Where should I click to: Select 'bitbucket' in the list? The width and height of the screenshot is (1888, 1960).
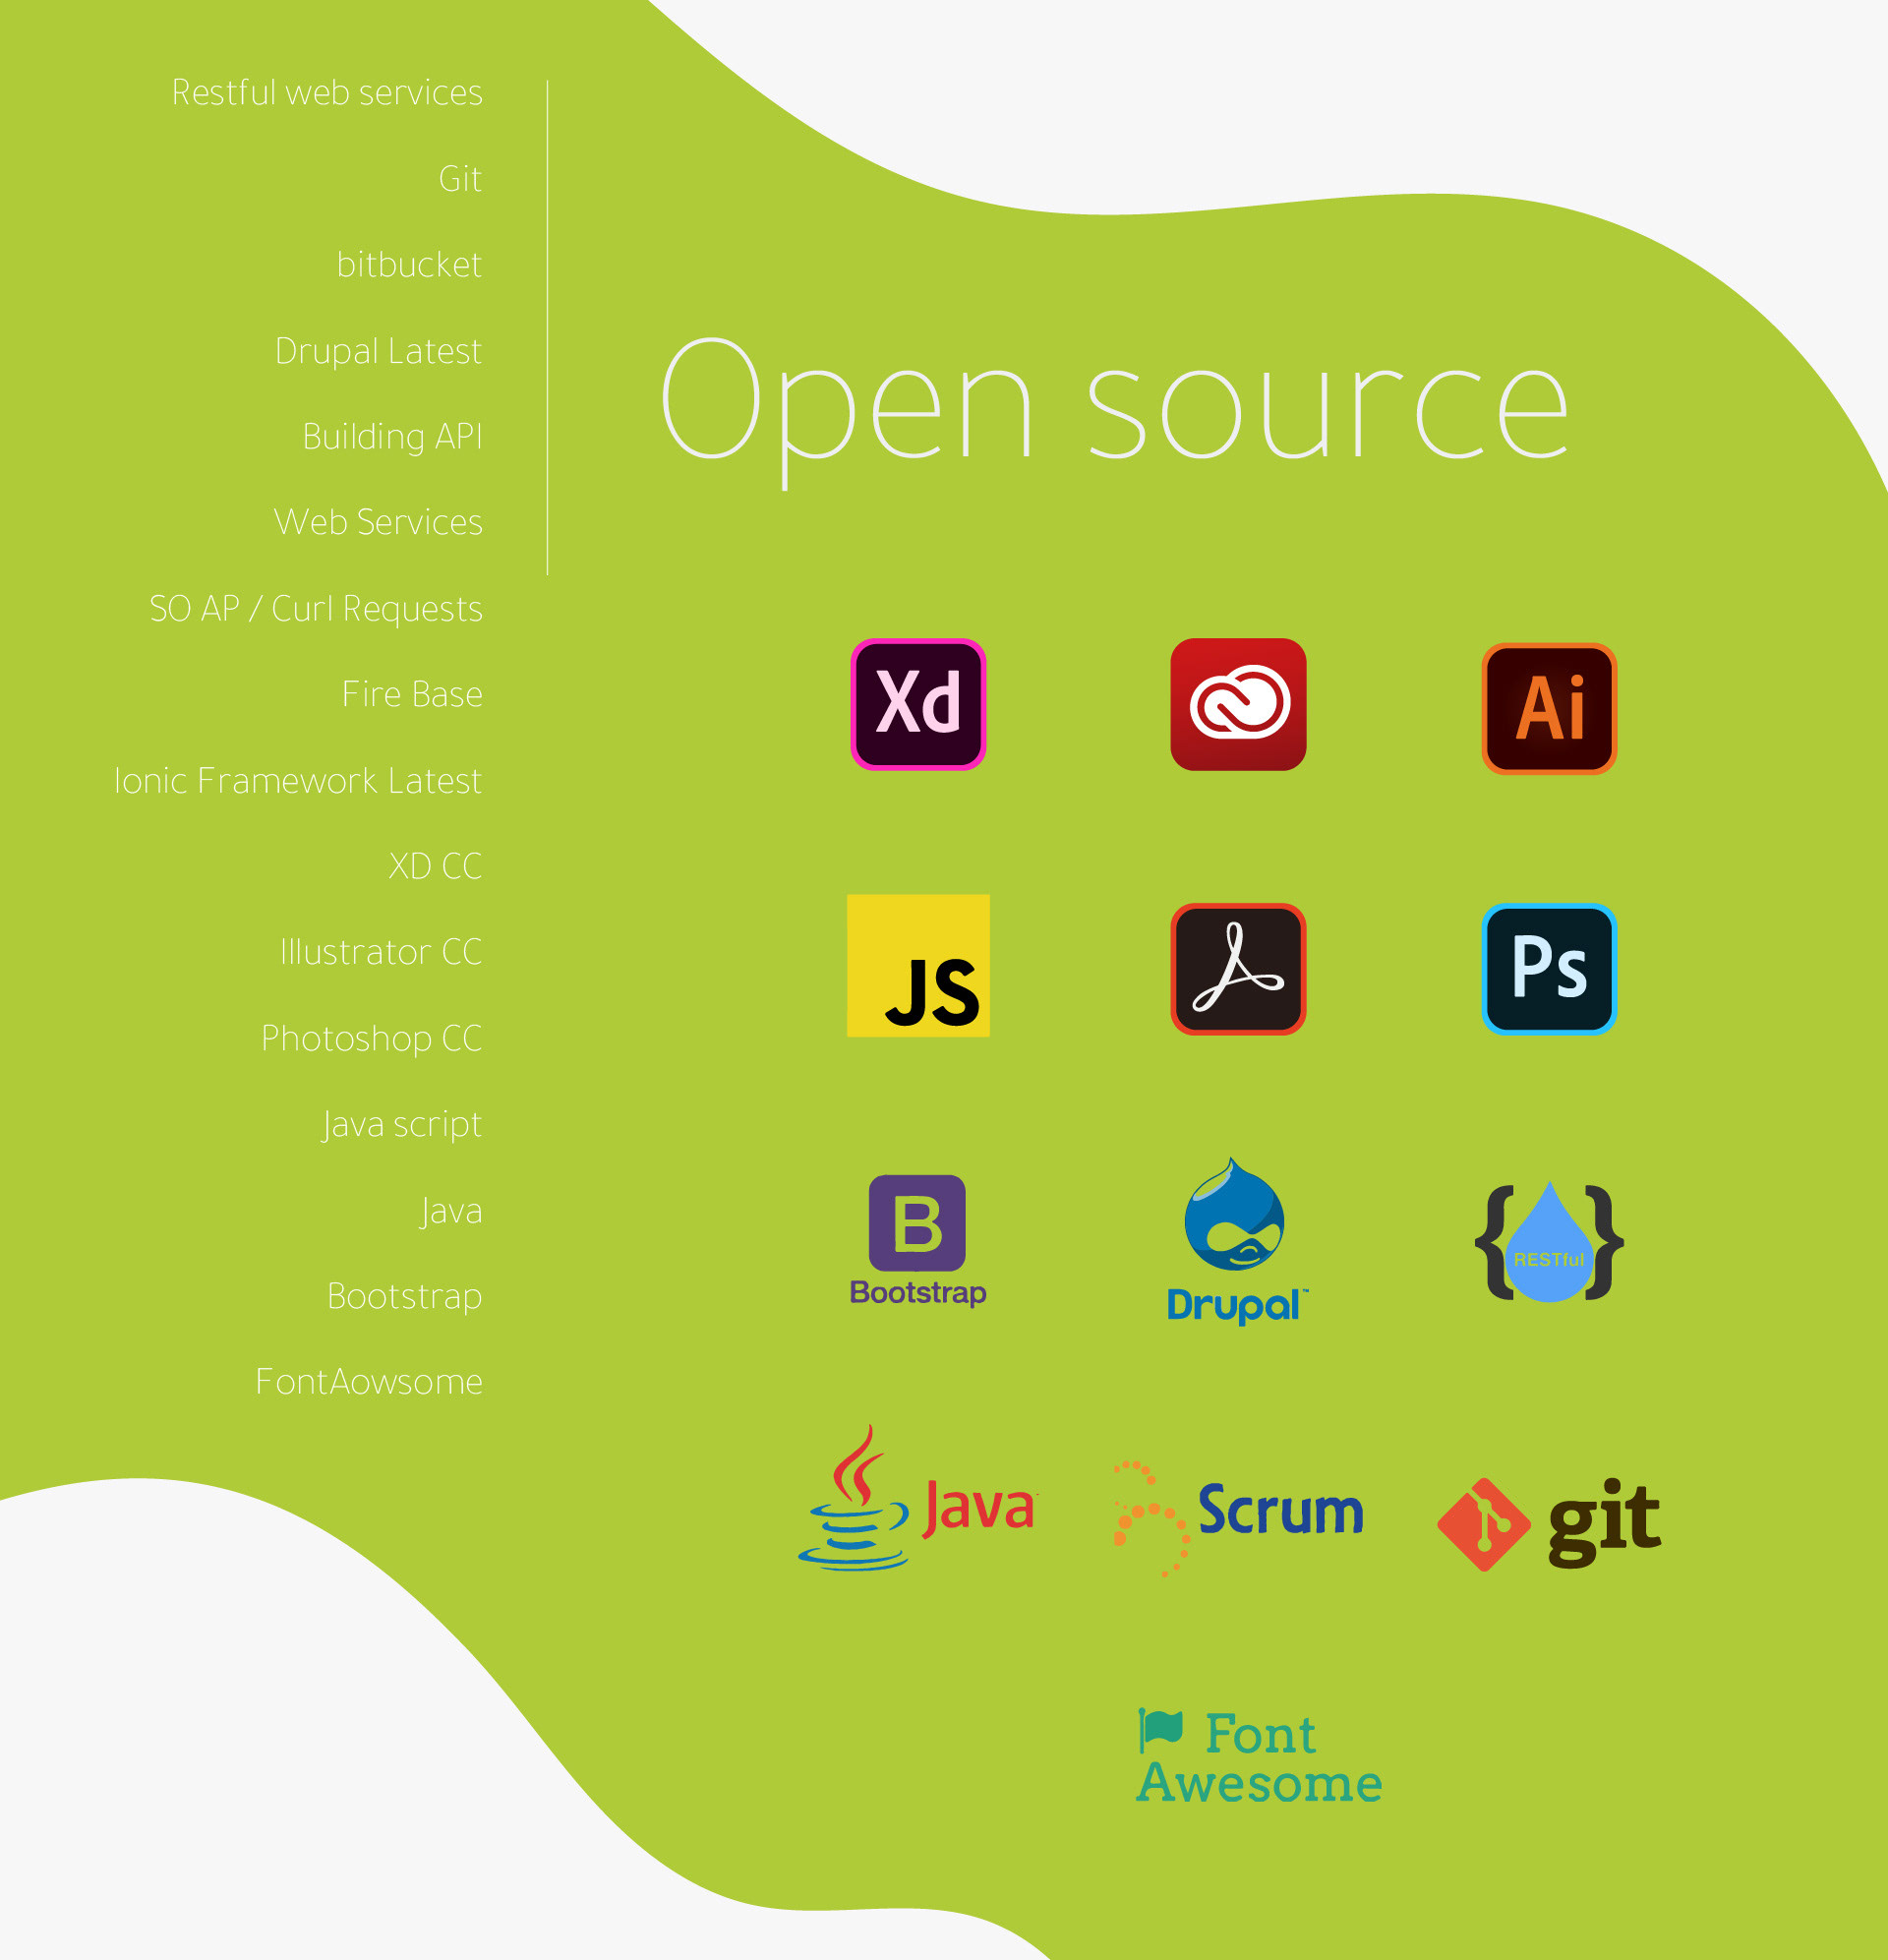tap(409, 264)
